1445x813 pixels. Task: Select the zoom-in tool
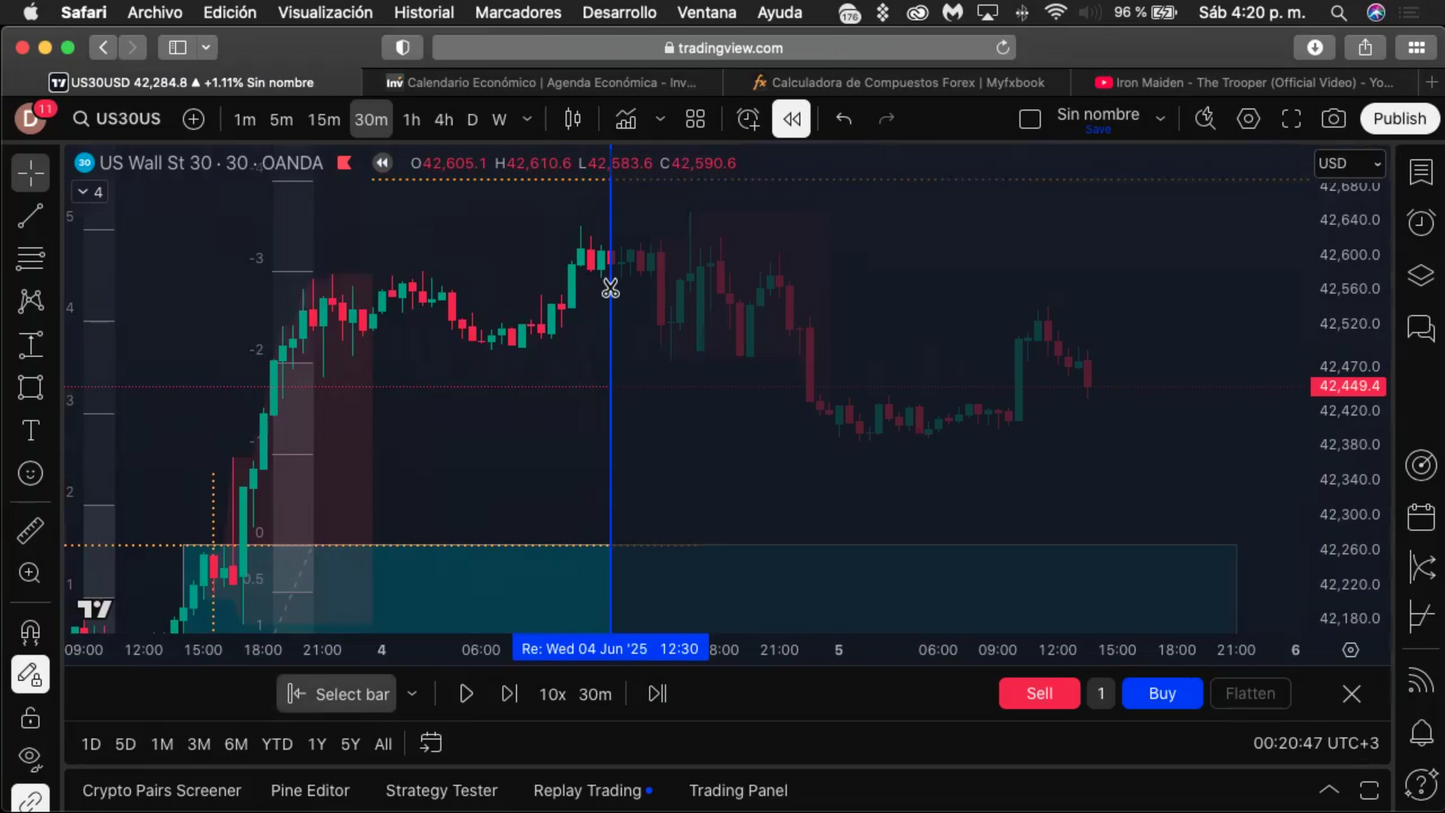30,573
